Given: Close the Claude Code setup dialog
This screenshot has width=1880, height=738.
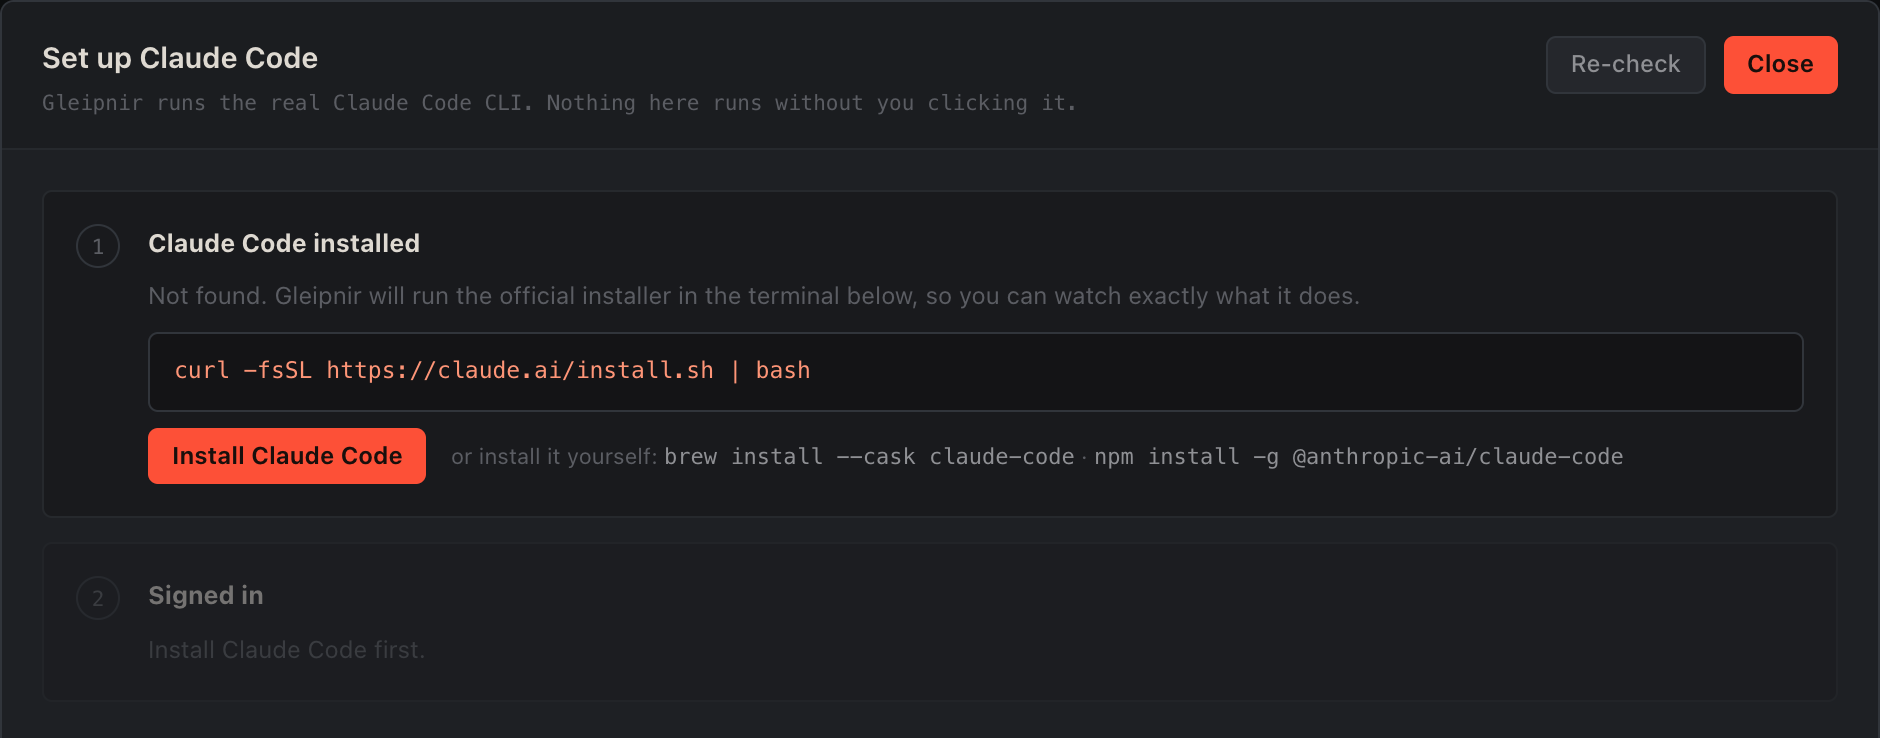Looking at the screenshot, I should [1780, 65].
